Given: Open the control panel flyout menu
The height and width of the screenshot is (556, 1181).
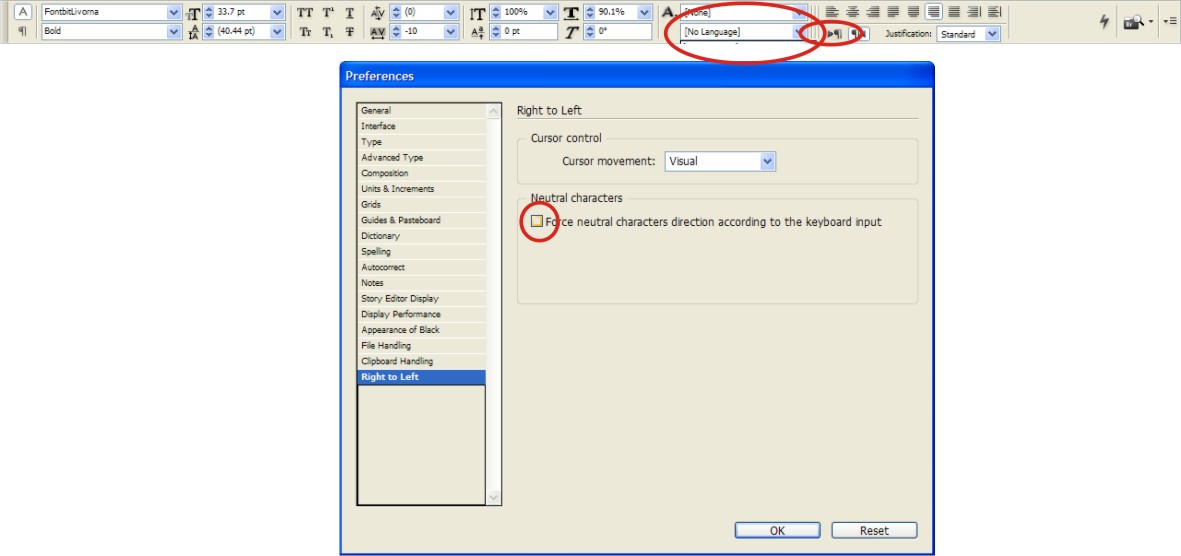Looking at the screenshot, I should click(x=1170, y=23).
